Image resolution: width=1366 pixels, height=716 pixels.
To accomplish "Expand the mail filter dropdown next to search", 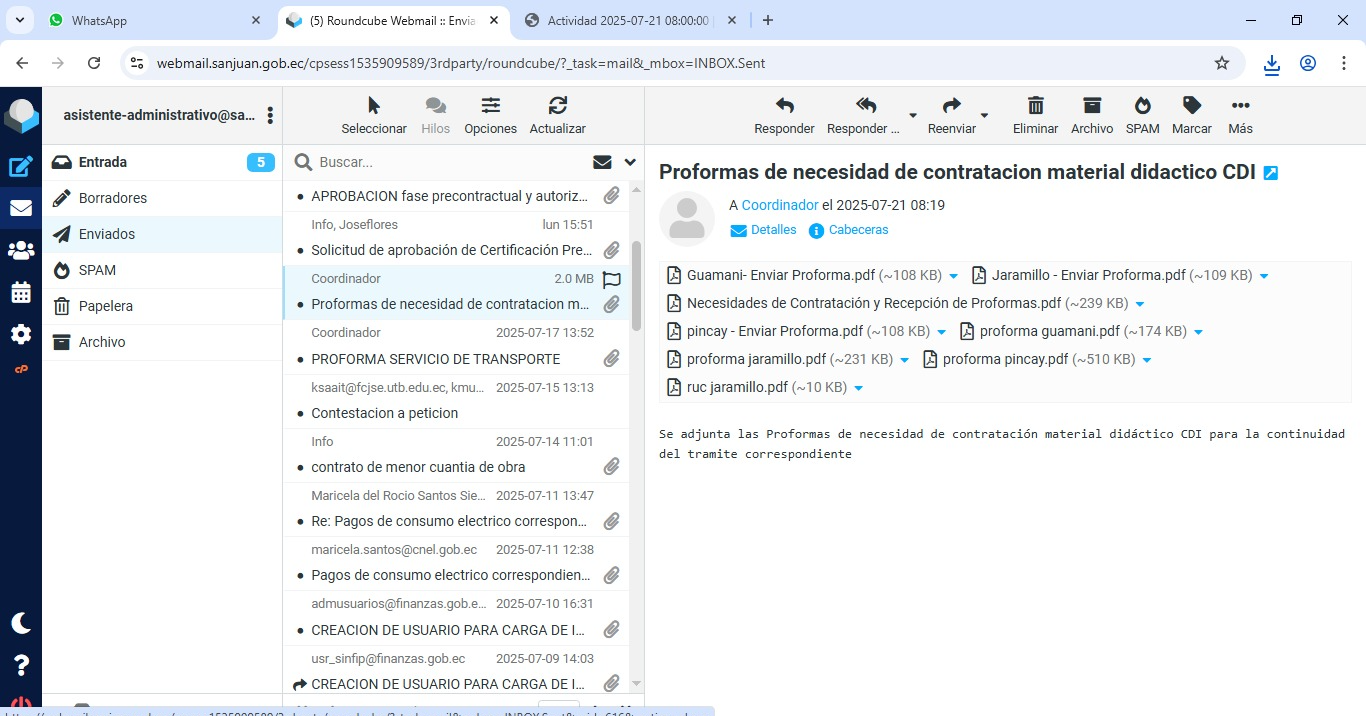I will click(x=630, y=162).
